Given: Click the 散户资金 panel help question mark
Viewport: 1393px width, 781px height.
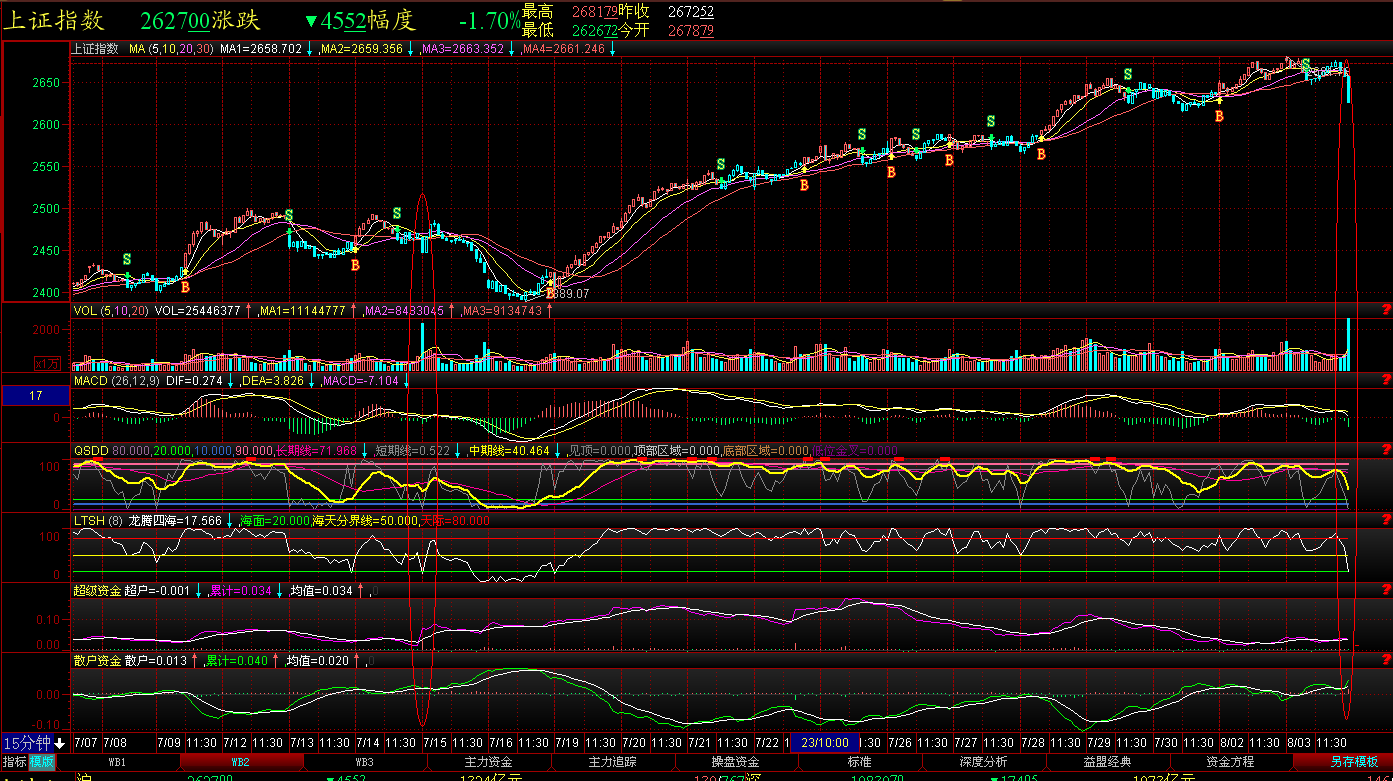Looking at the screenshot, I should point(1386,660).
